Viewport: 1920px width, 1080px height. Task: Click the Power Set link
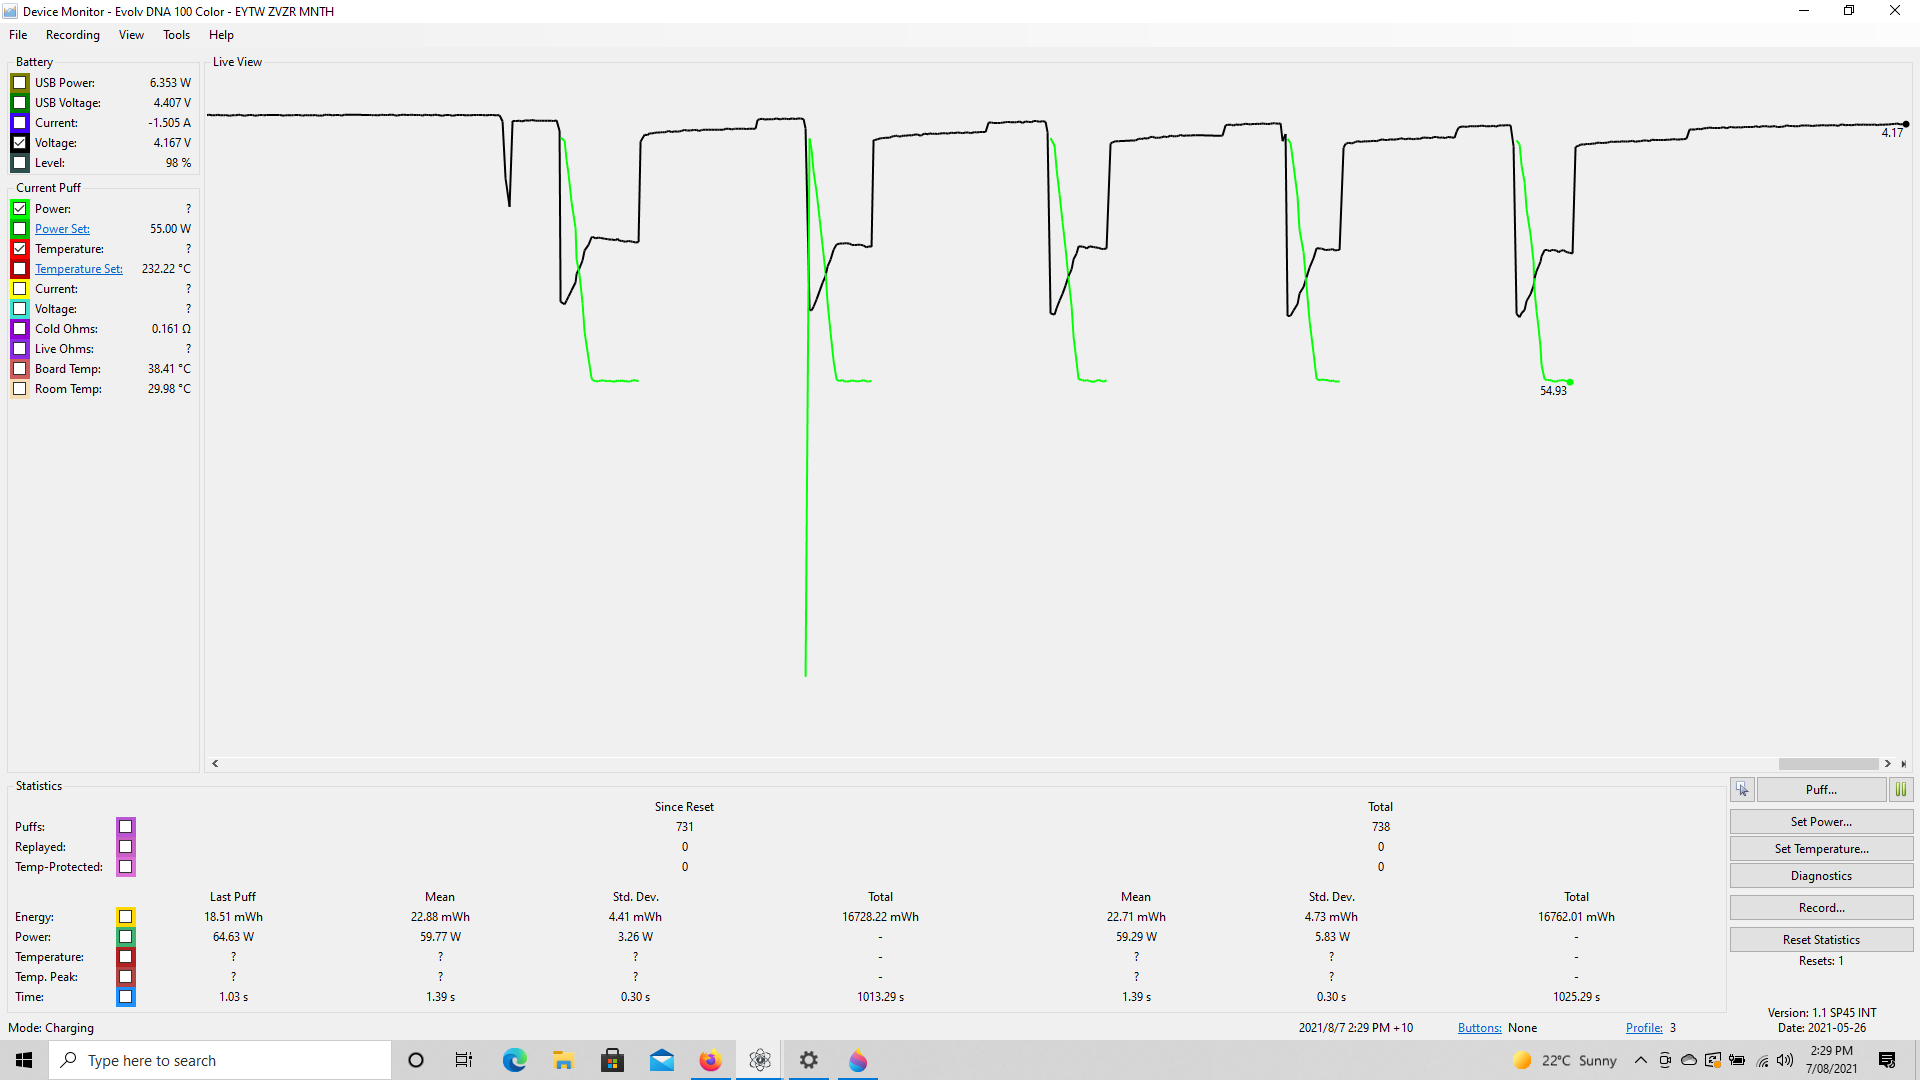click(62, 229)
